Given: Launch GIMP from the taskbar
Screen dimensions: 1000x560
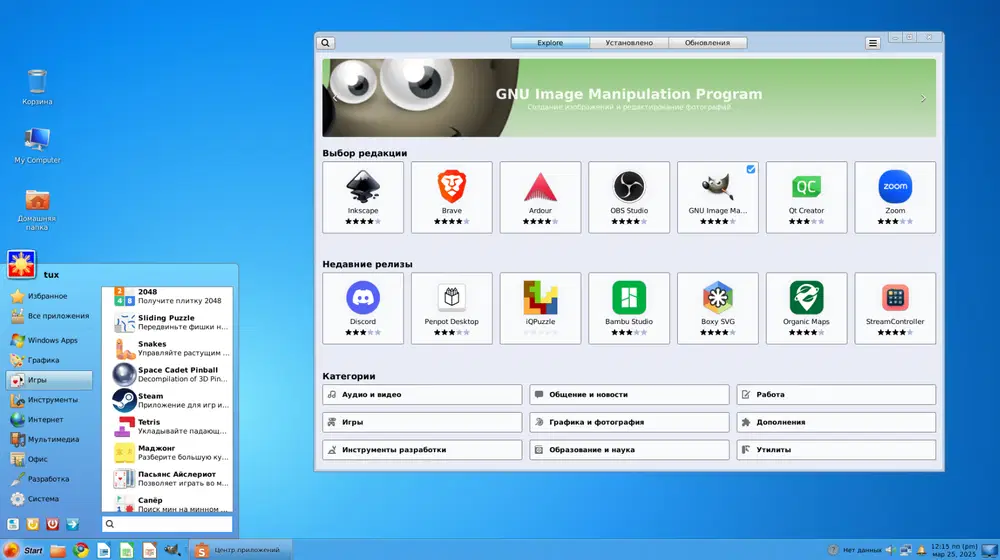Looking at the screenshot, I should [172, 550].
